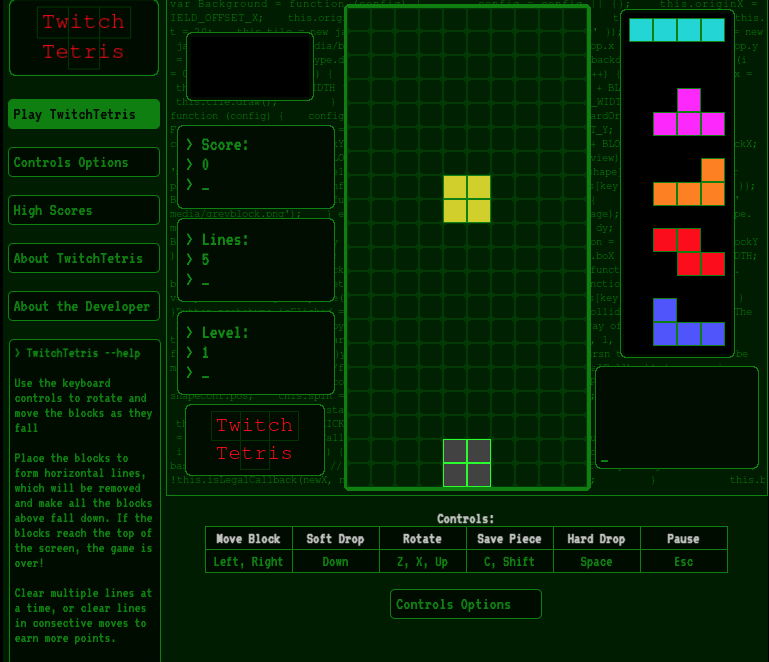The height and width of the screenshot is (662, 769).
Task: Click the Pause header cell
Action: point(684,538)
